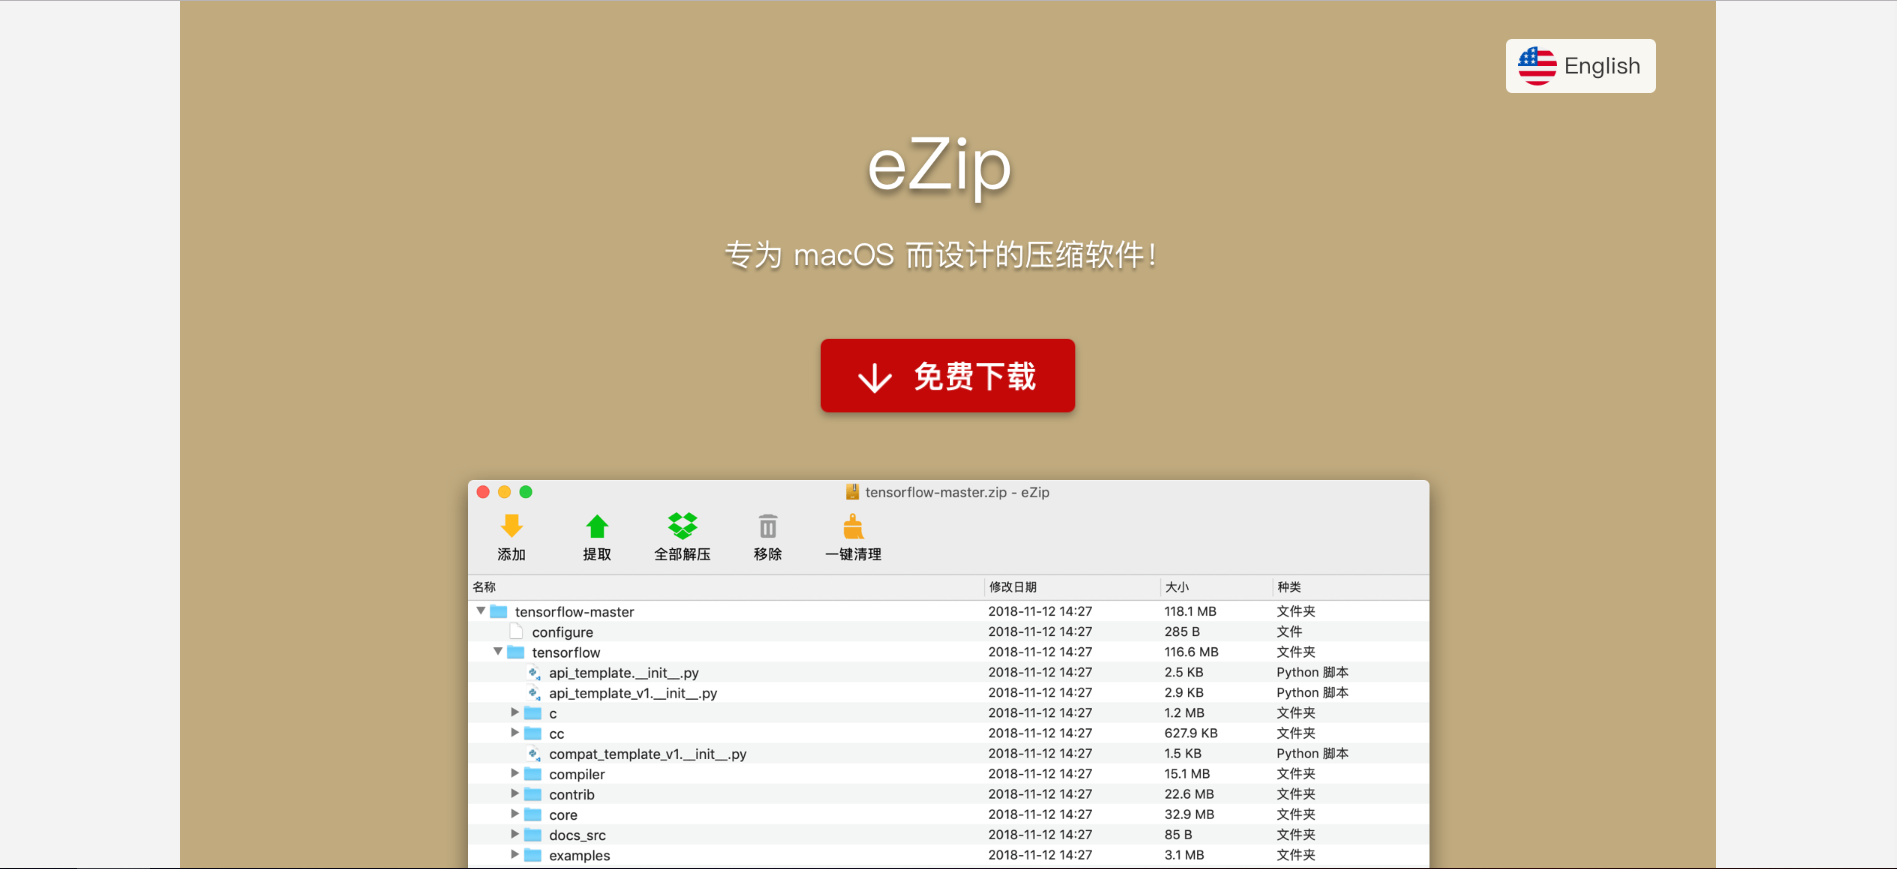Click the c folder icon

click(533, 713)
